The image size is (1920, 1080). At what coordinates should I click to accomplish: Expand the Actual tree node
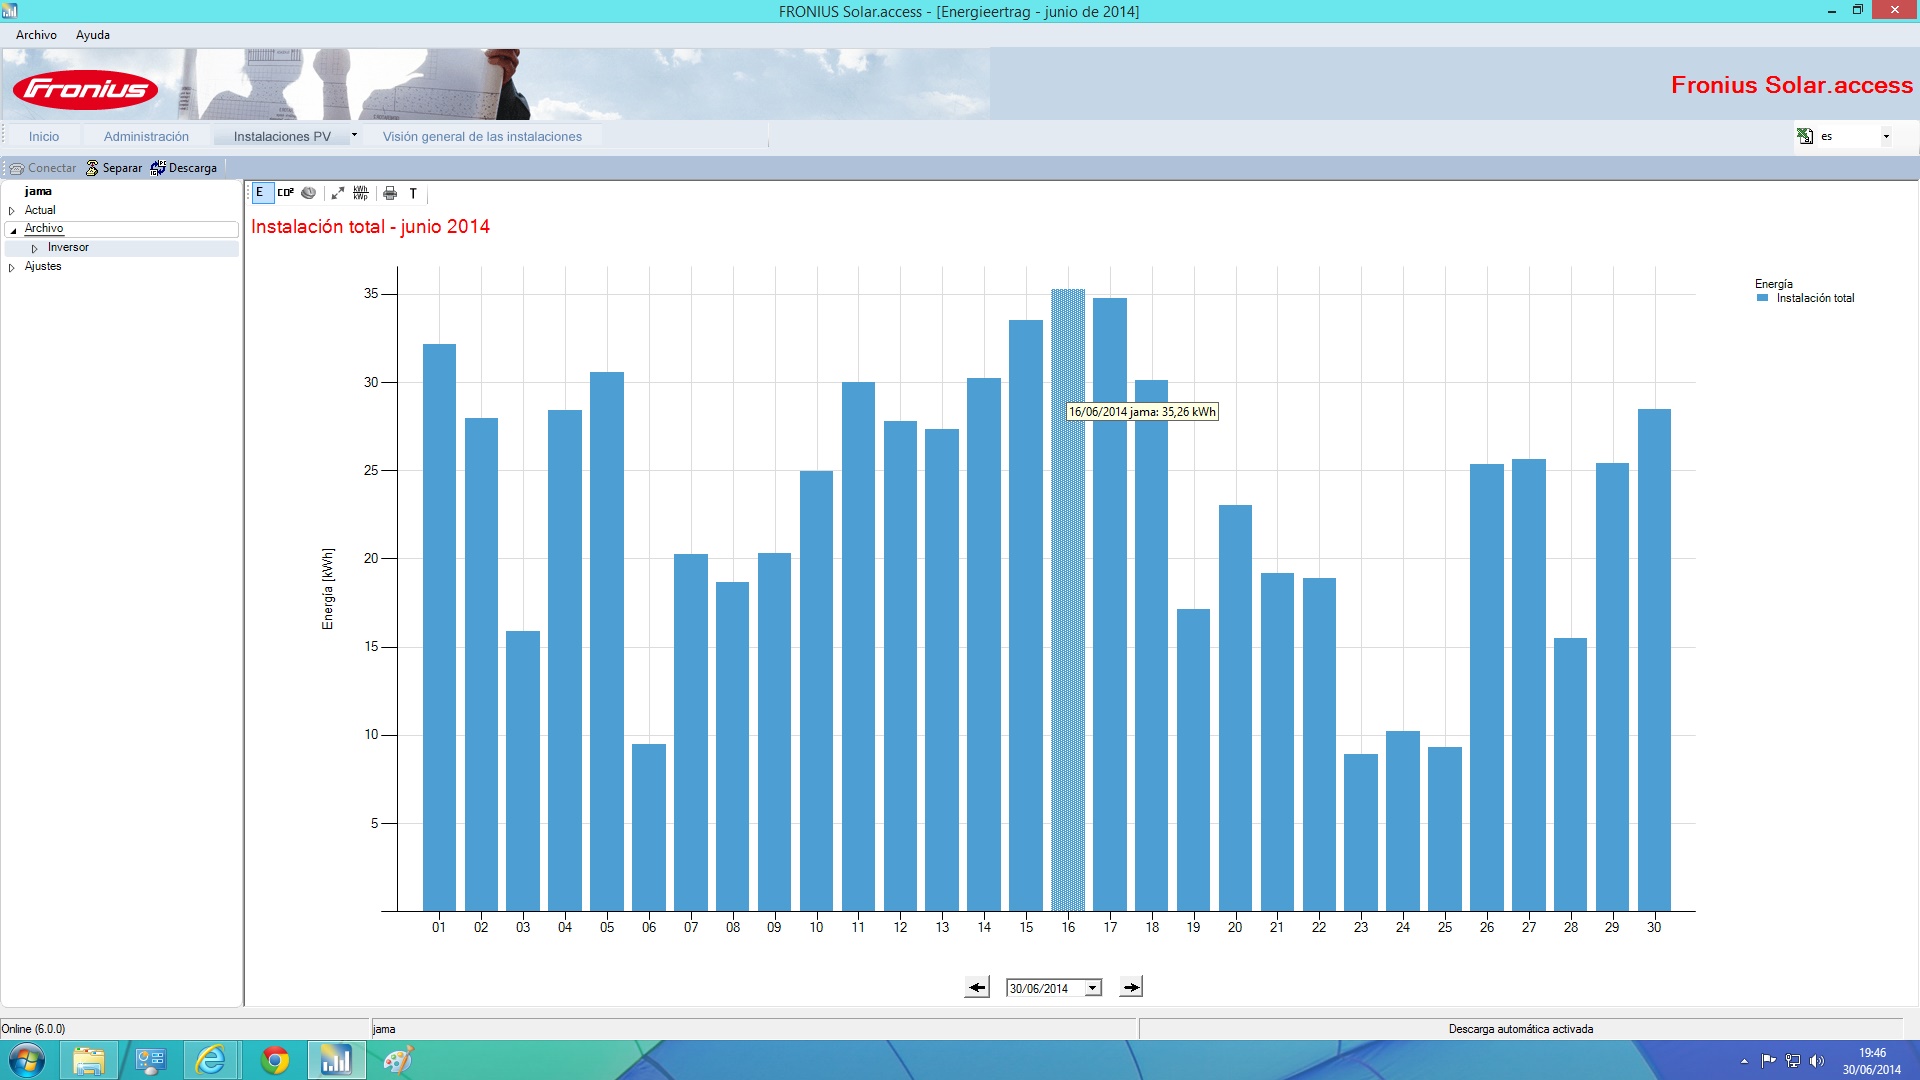(x=12, y=211)
